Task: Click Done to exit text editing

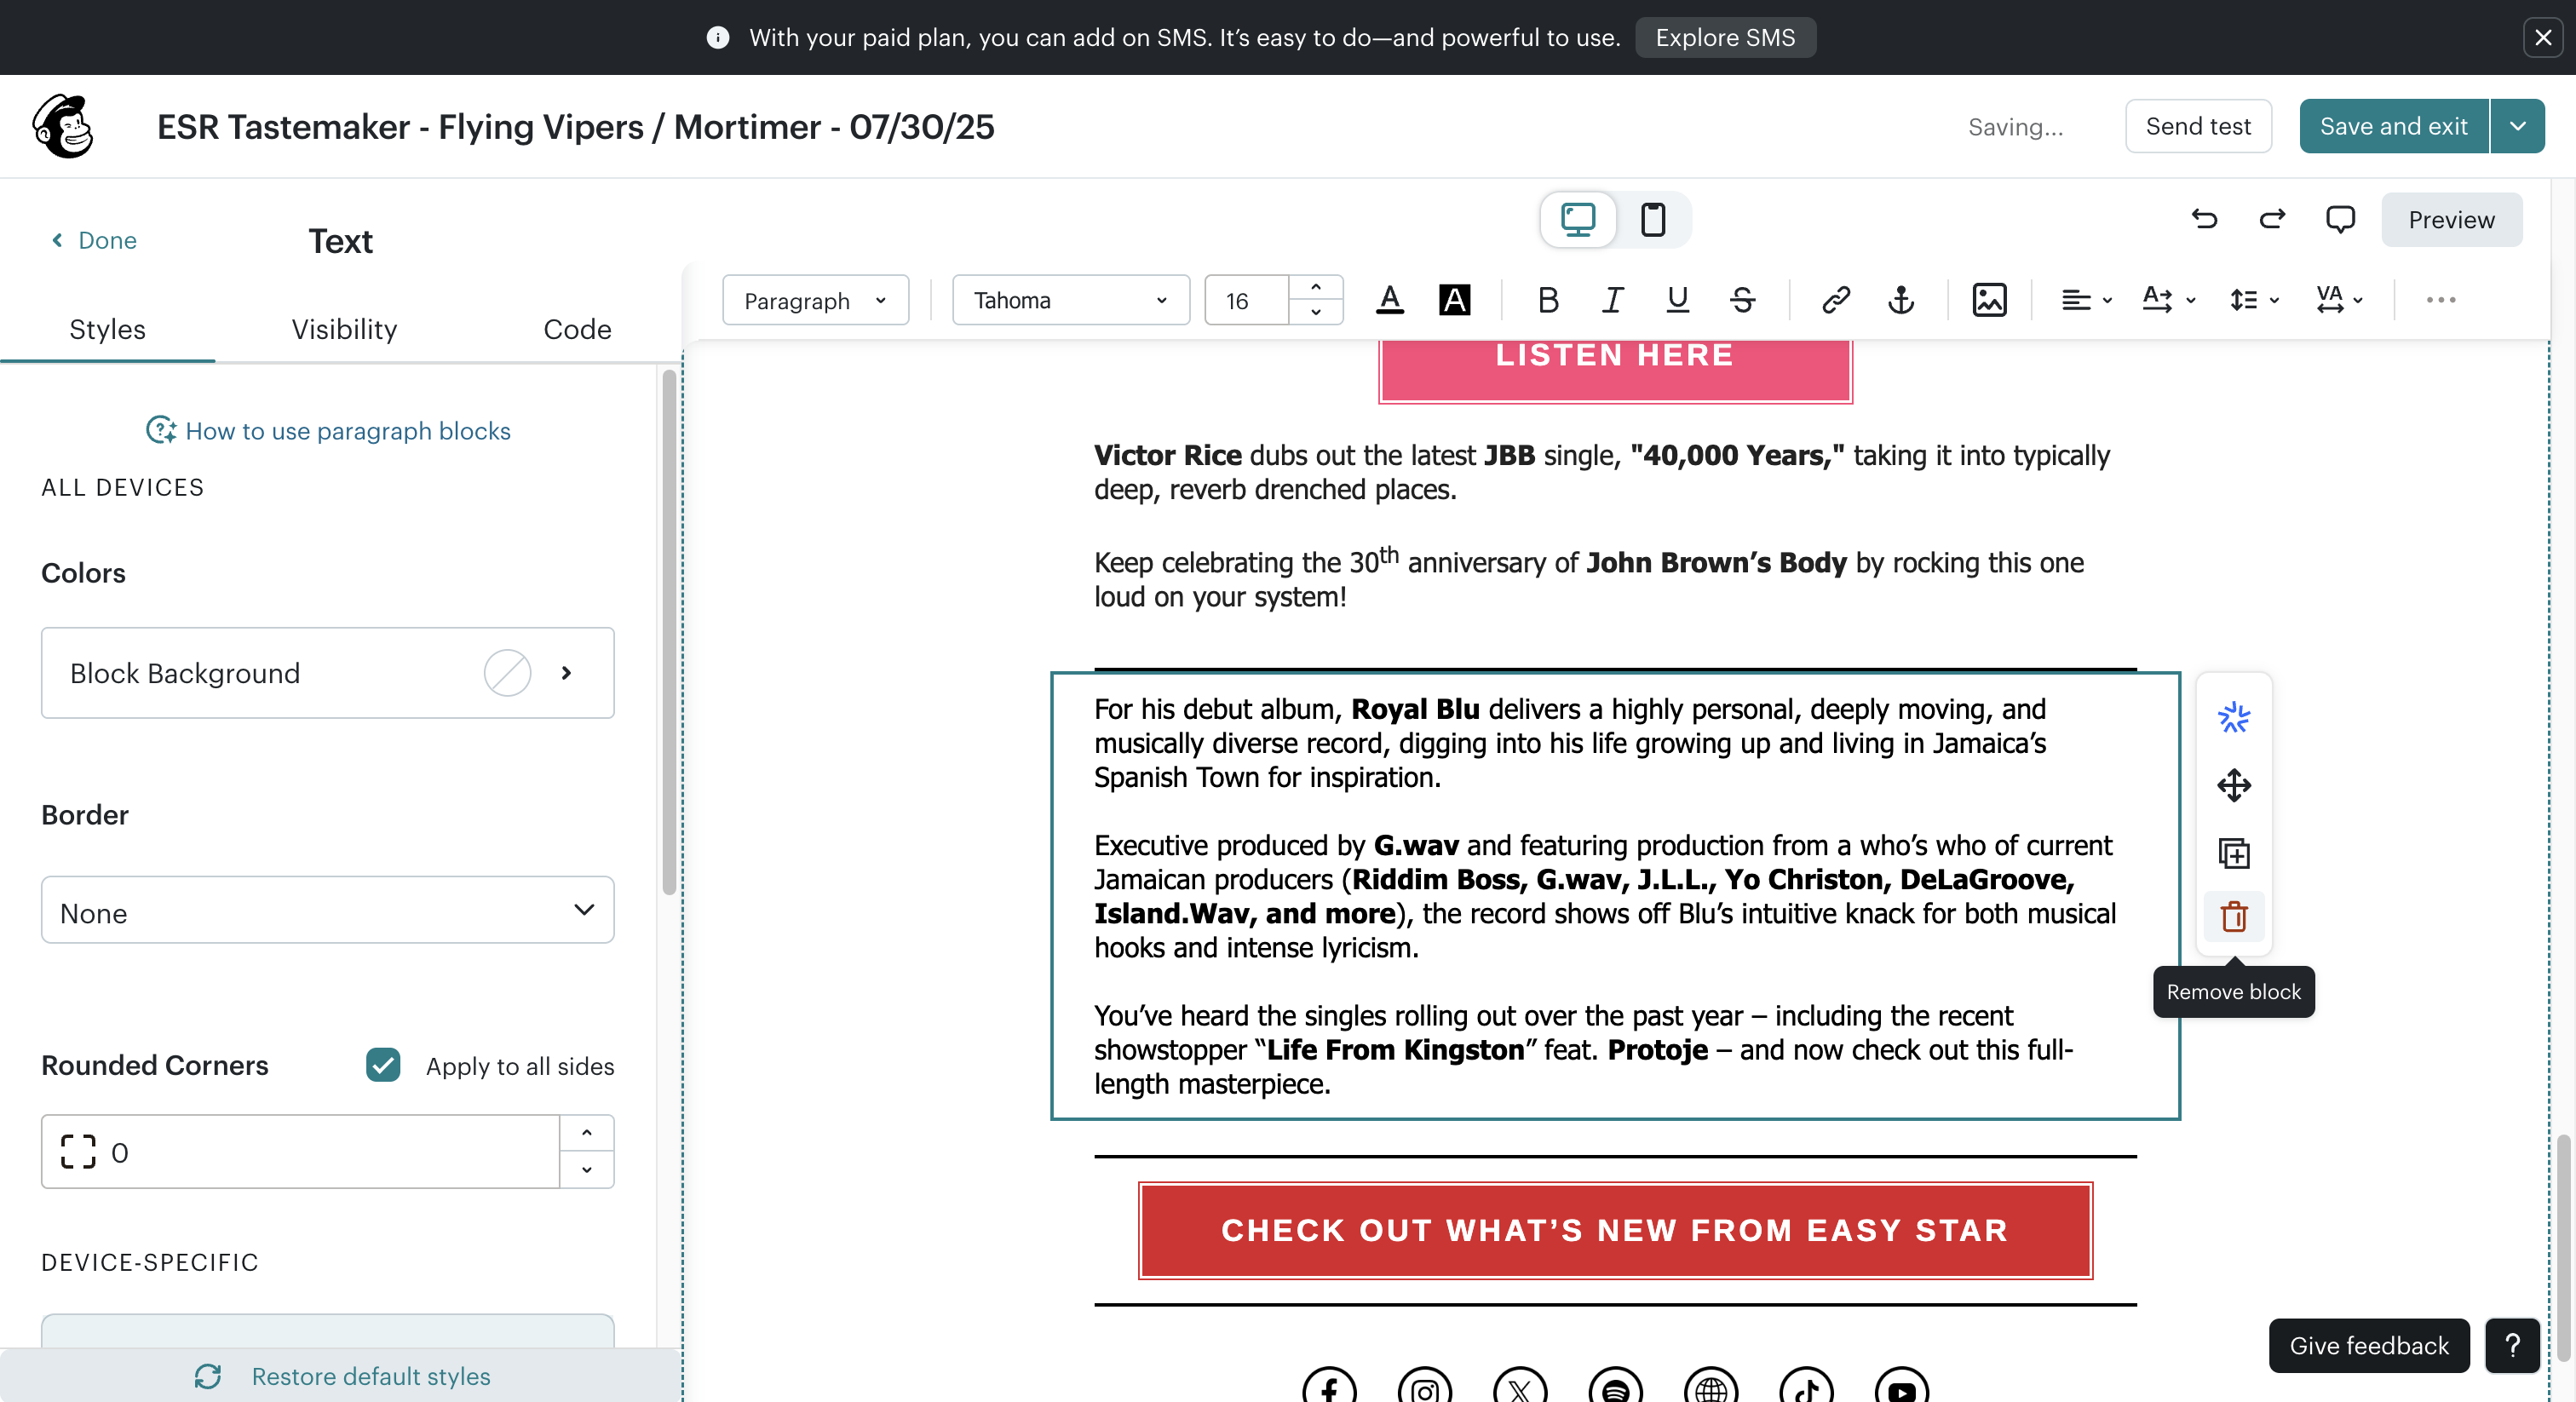Action: coord(93,240)
